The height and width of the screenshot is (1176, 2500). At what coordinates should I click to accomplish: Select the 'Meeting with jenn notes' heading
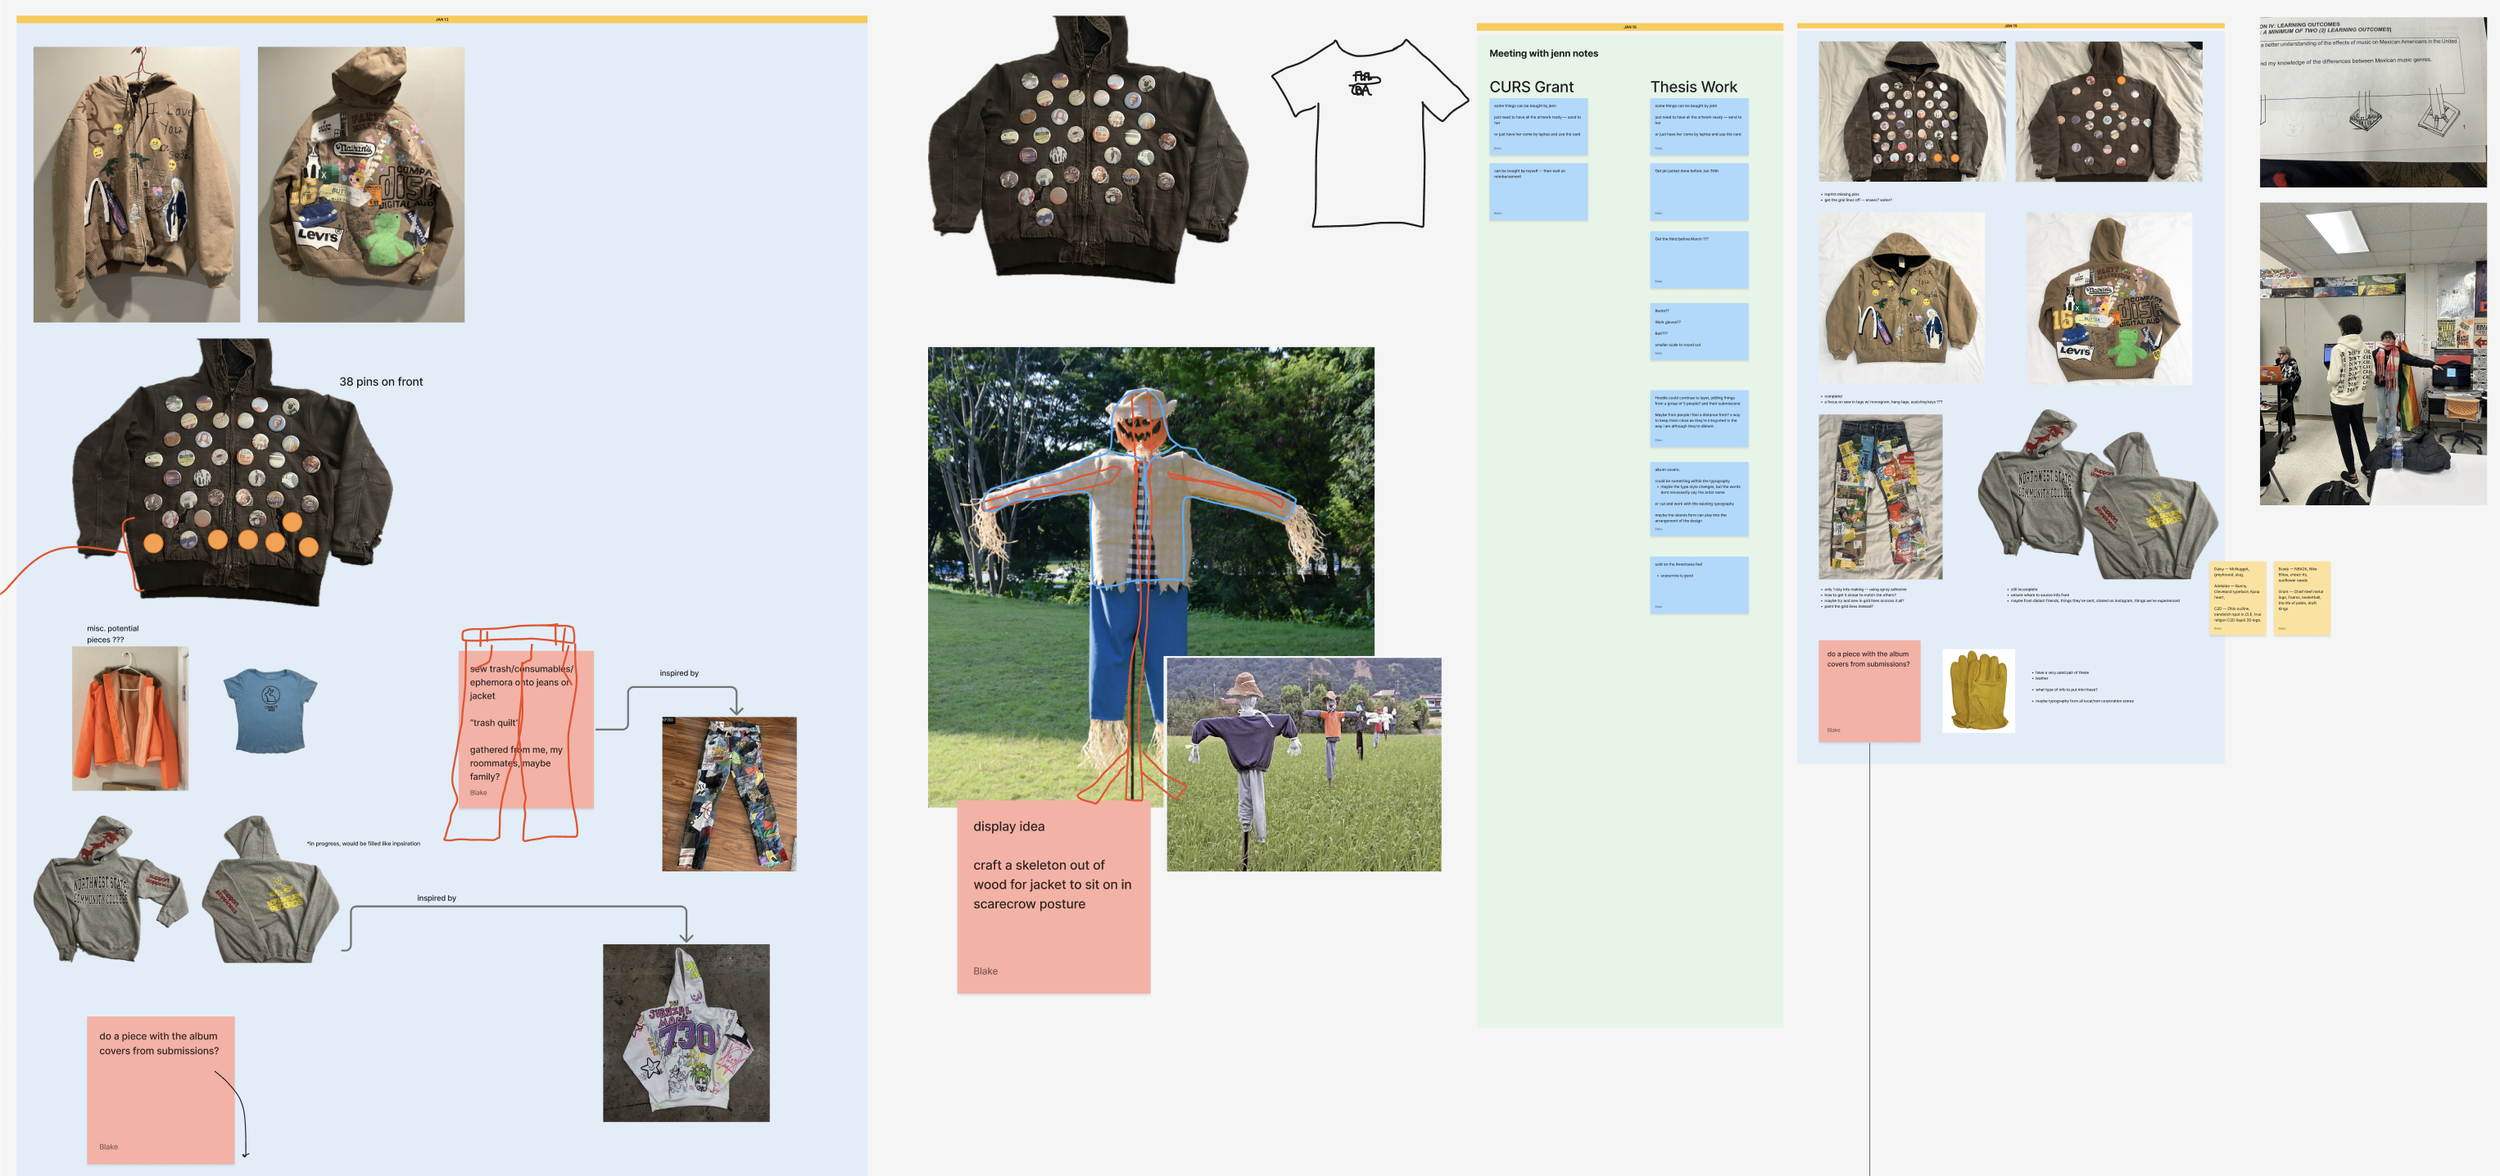pyautogui.click(x=1545, y=52)
